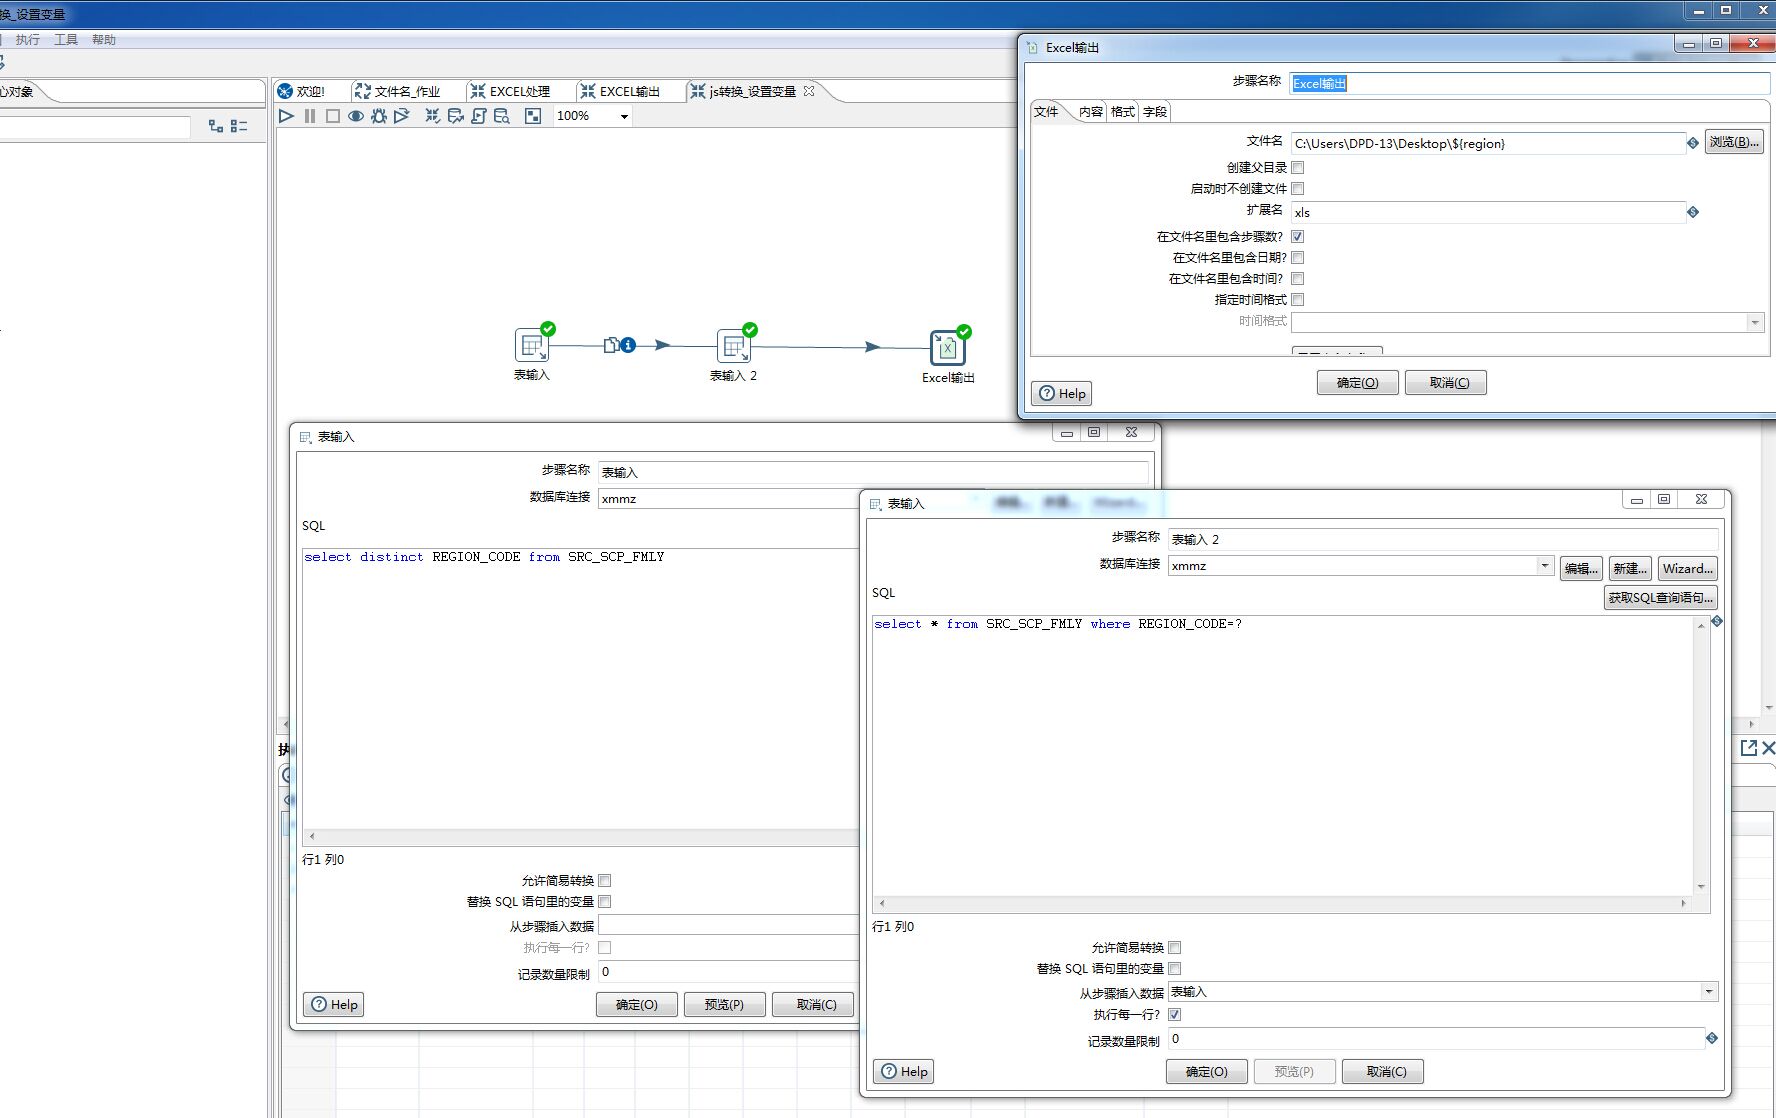
Task: Switch to the EXCEL处理 tab
Action: (x=511, y=91)
